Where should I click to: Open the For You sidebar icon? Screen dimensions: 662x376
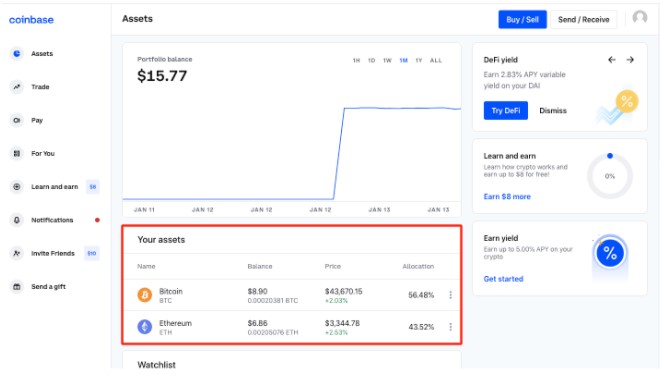coord(16,154)
